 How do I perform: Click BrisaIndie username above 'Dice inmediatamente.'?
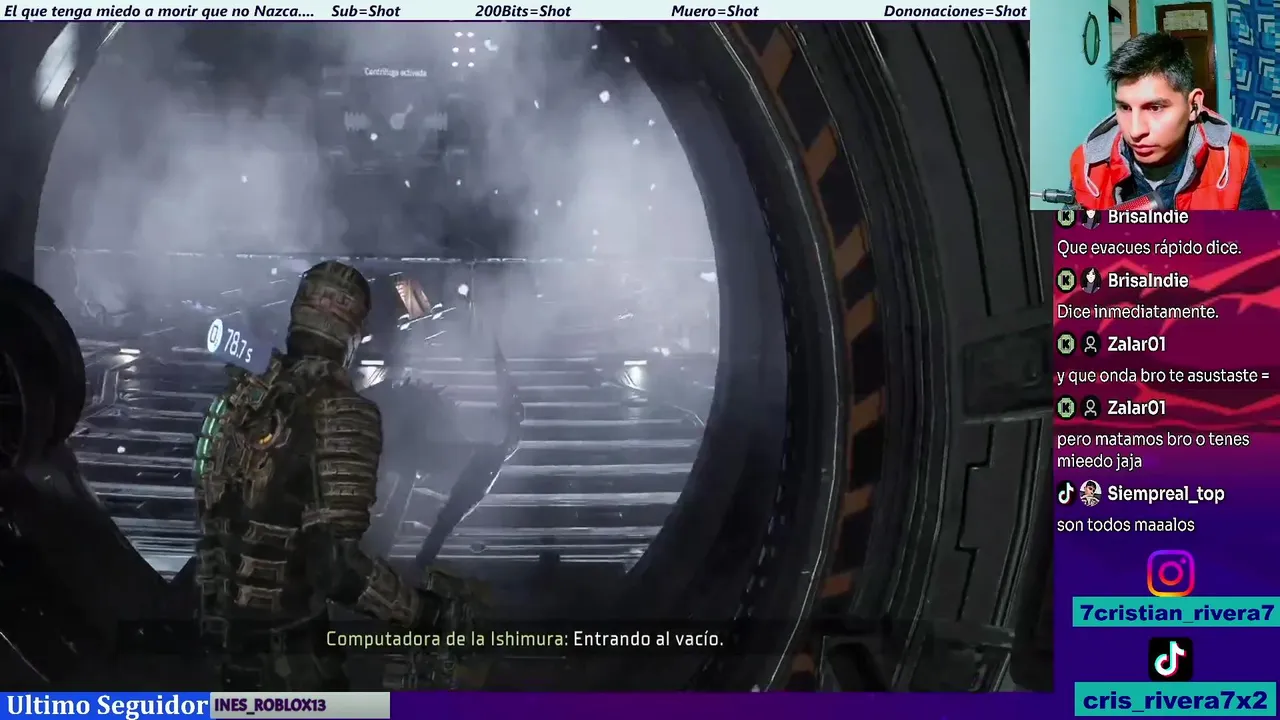(1147, 281)
